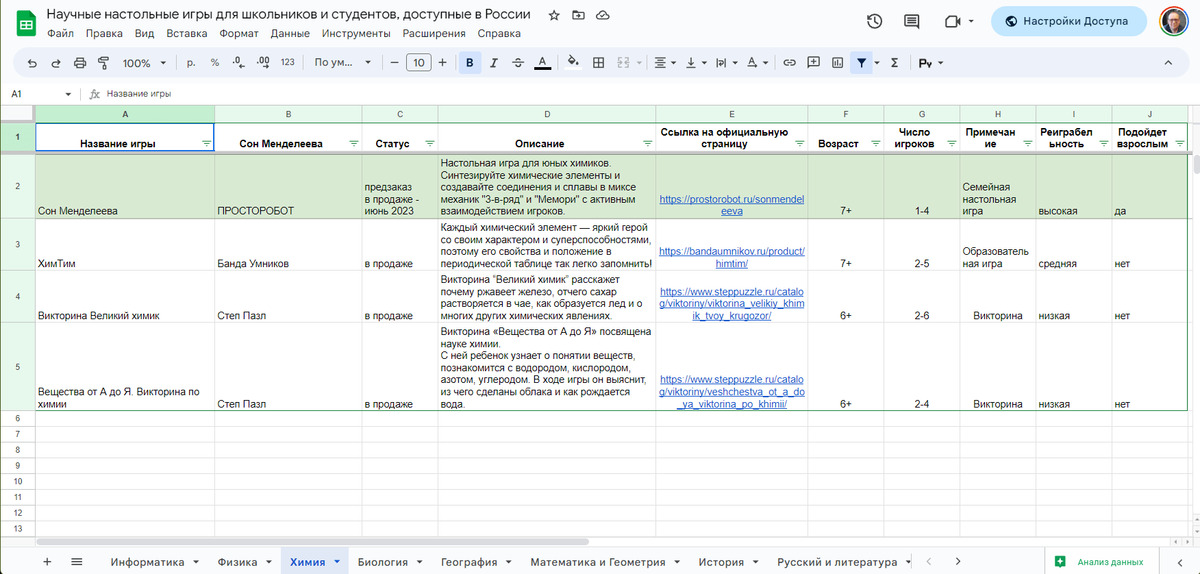Viewport: 1200px width, 574px height.
Task: Click the functions sigma icon
Action: (x=894, y=63)
